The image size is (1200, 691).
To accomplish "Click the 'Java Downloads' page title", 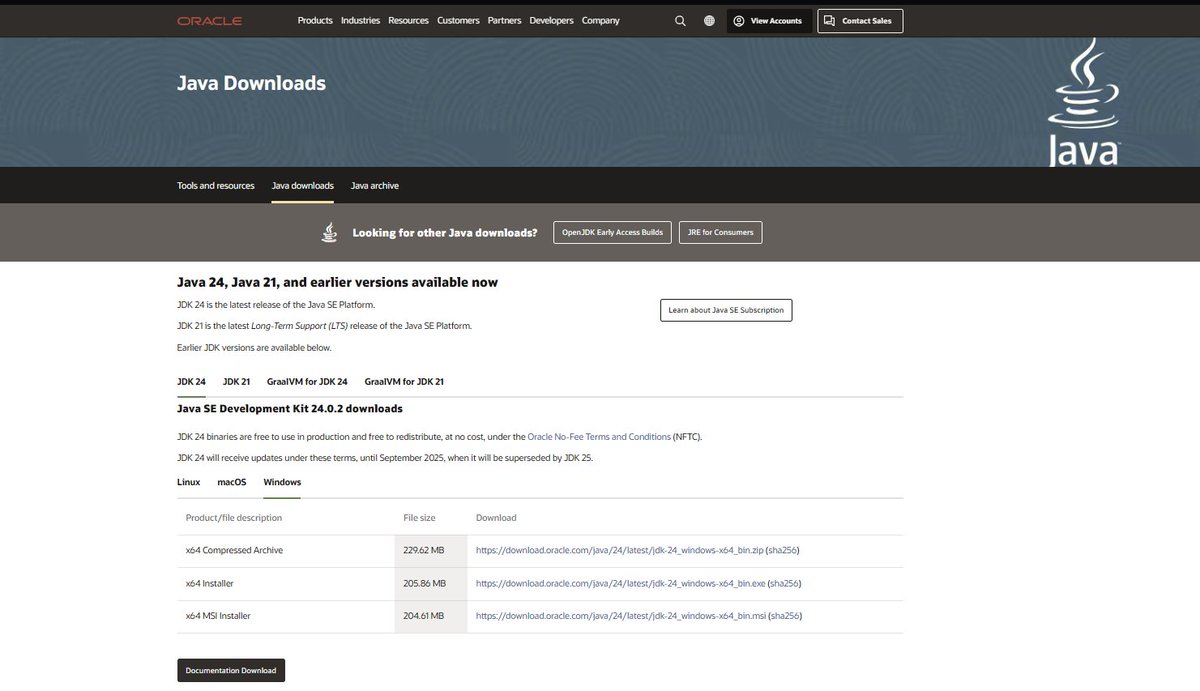I will [x=251, y=83].
